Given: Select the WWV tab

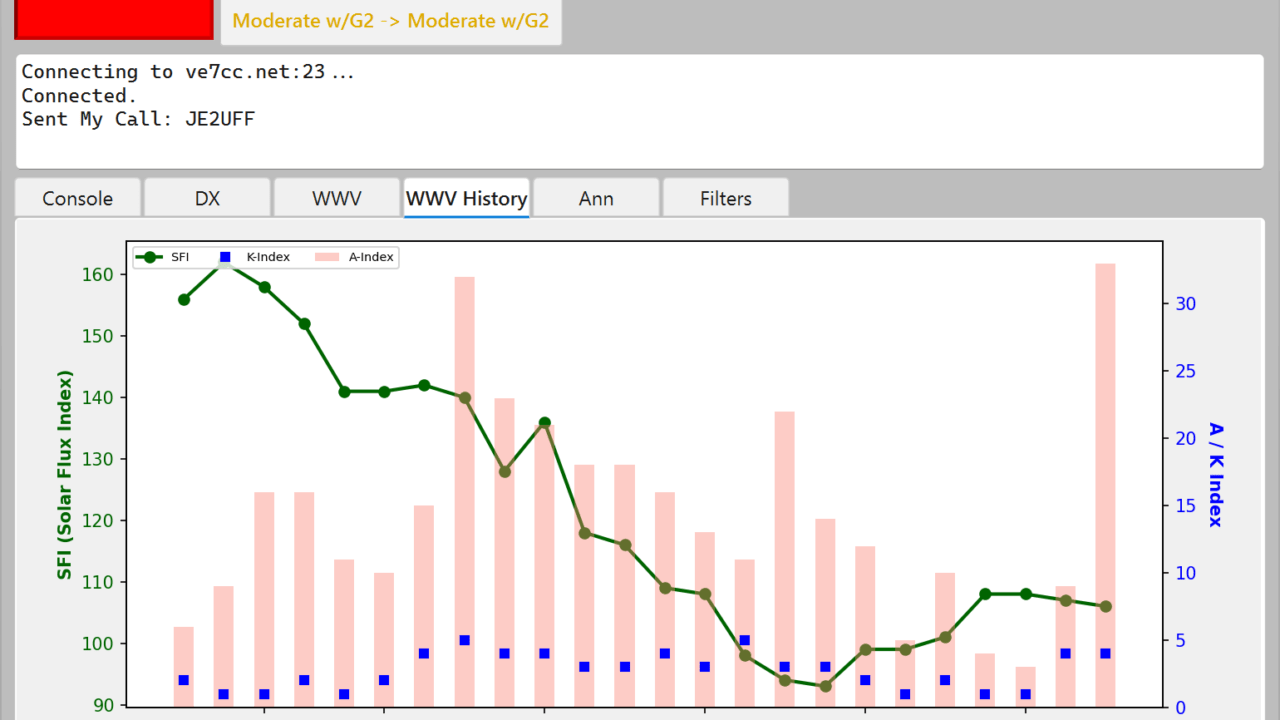Looking at the screenshot, I should [336, 197].
